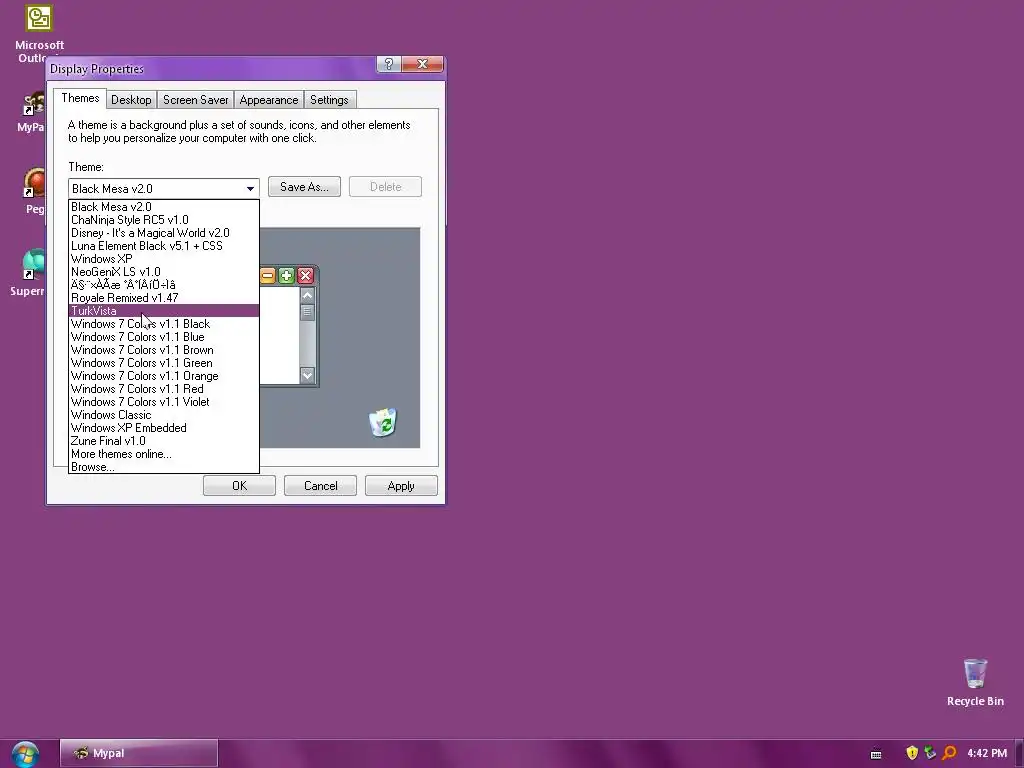Open the Mypal taskbar button
Screen dimensions: 1024x768
point(139,753)
